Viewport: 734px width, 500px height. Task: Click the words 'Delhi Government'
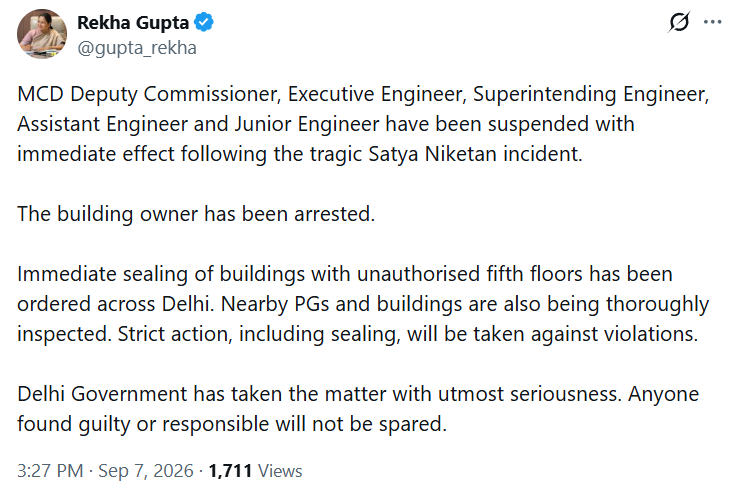tap(102, 394)
